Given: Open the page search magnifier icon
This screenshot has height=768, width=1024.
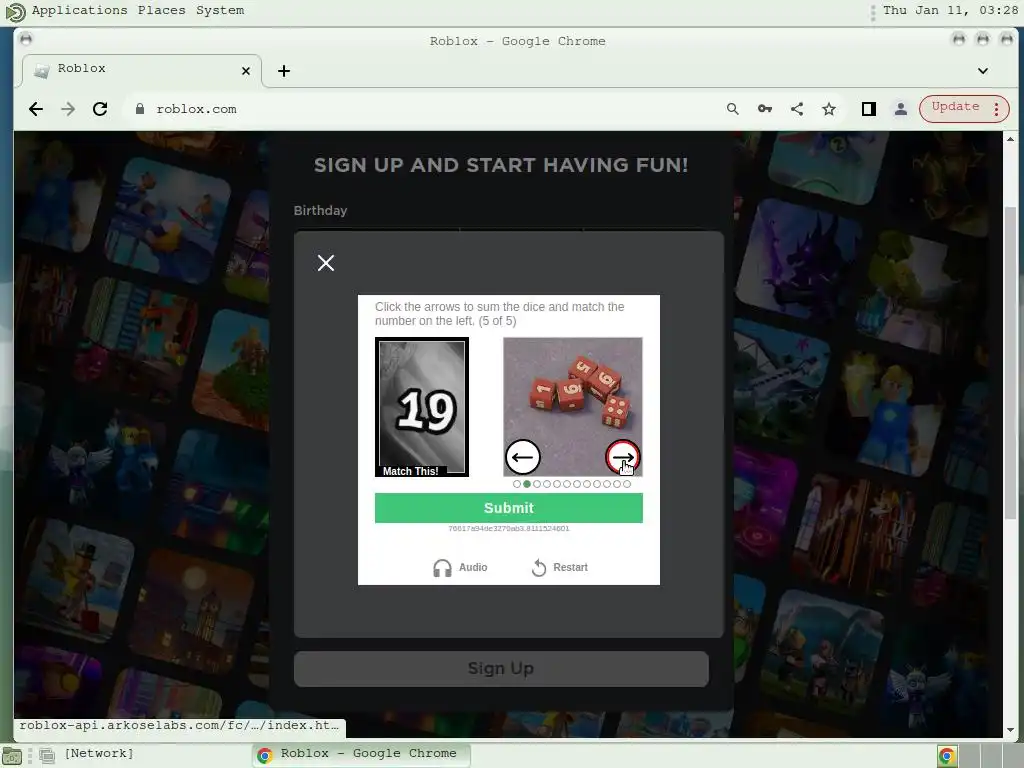Looking at the screenshot, I should (733, 109).
